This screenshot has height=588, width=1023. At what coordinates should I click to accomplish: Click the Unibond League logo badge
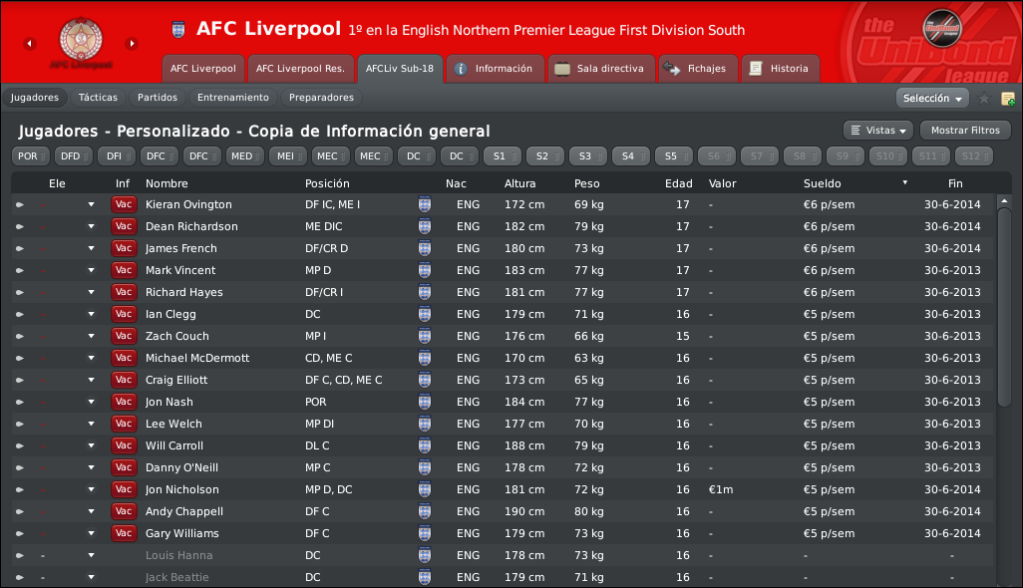click(x=942, y=28)
